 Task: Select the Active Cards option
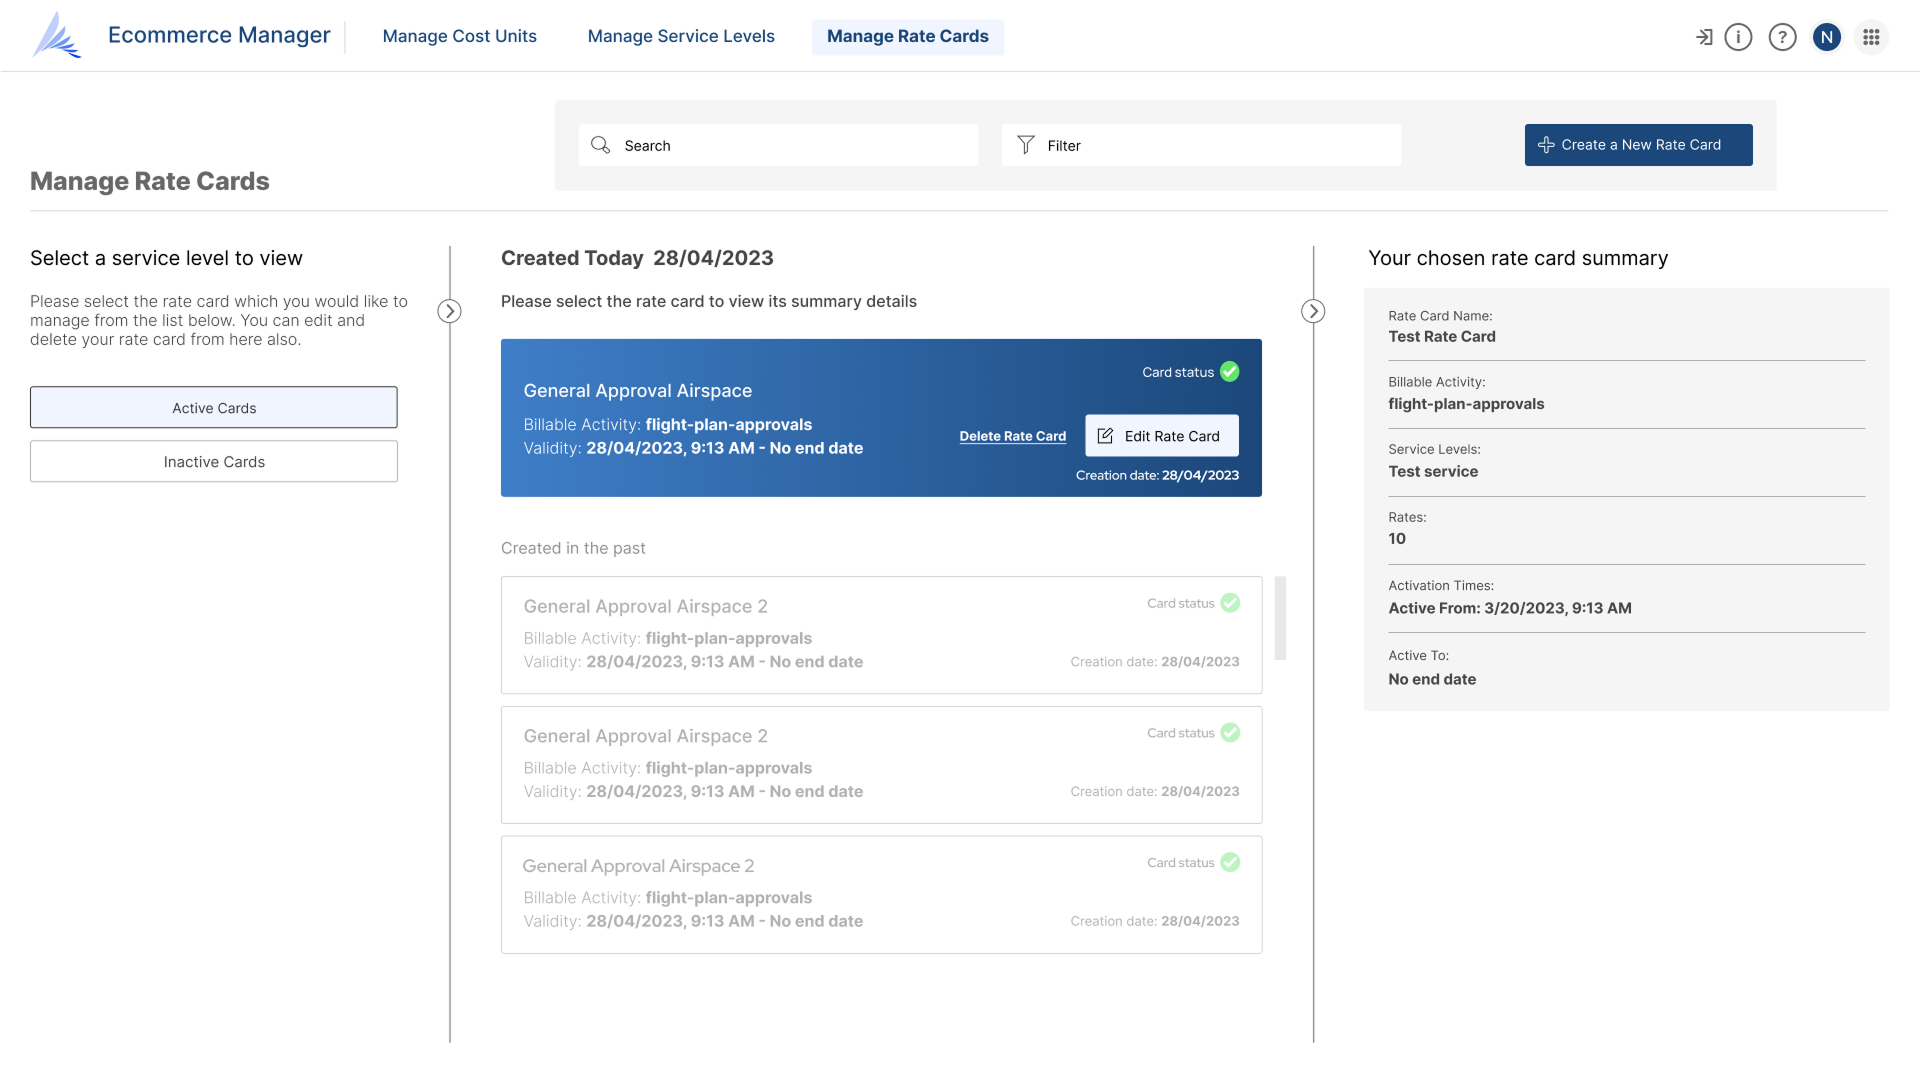[x=214, y=408]
